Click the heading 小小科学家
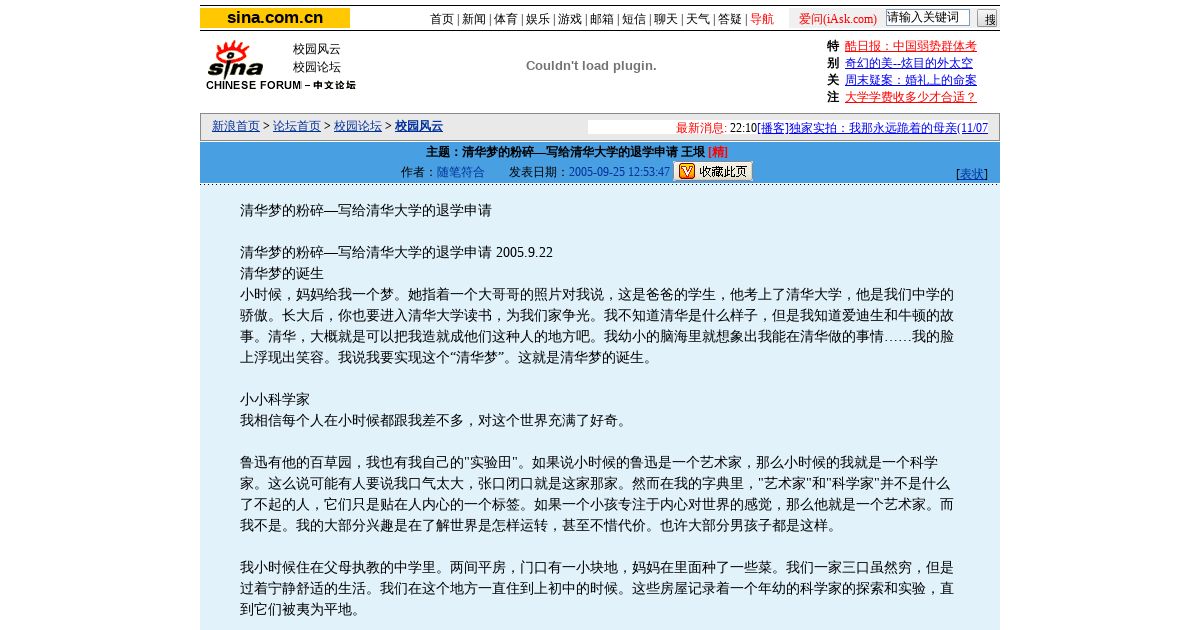1200x630 pixels. click(275, 399)
